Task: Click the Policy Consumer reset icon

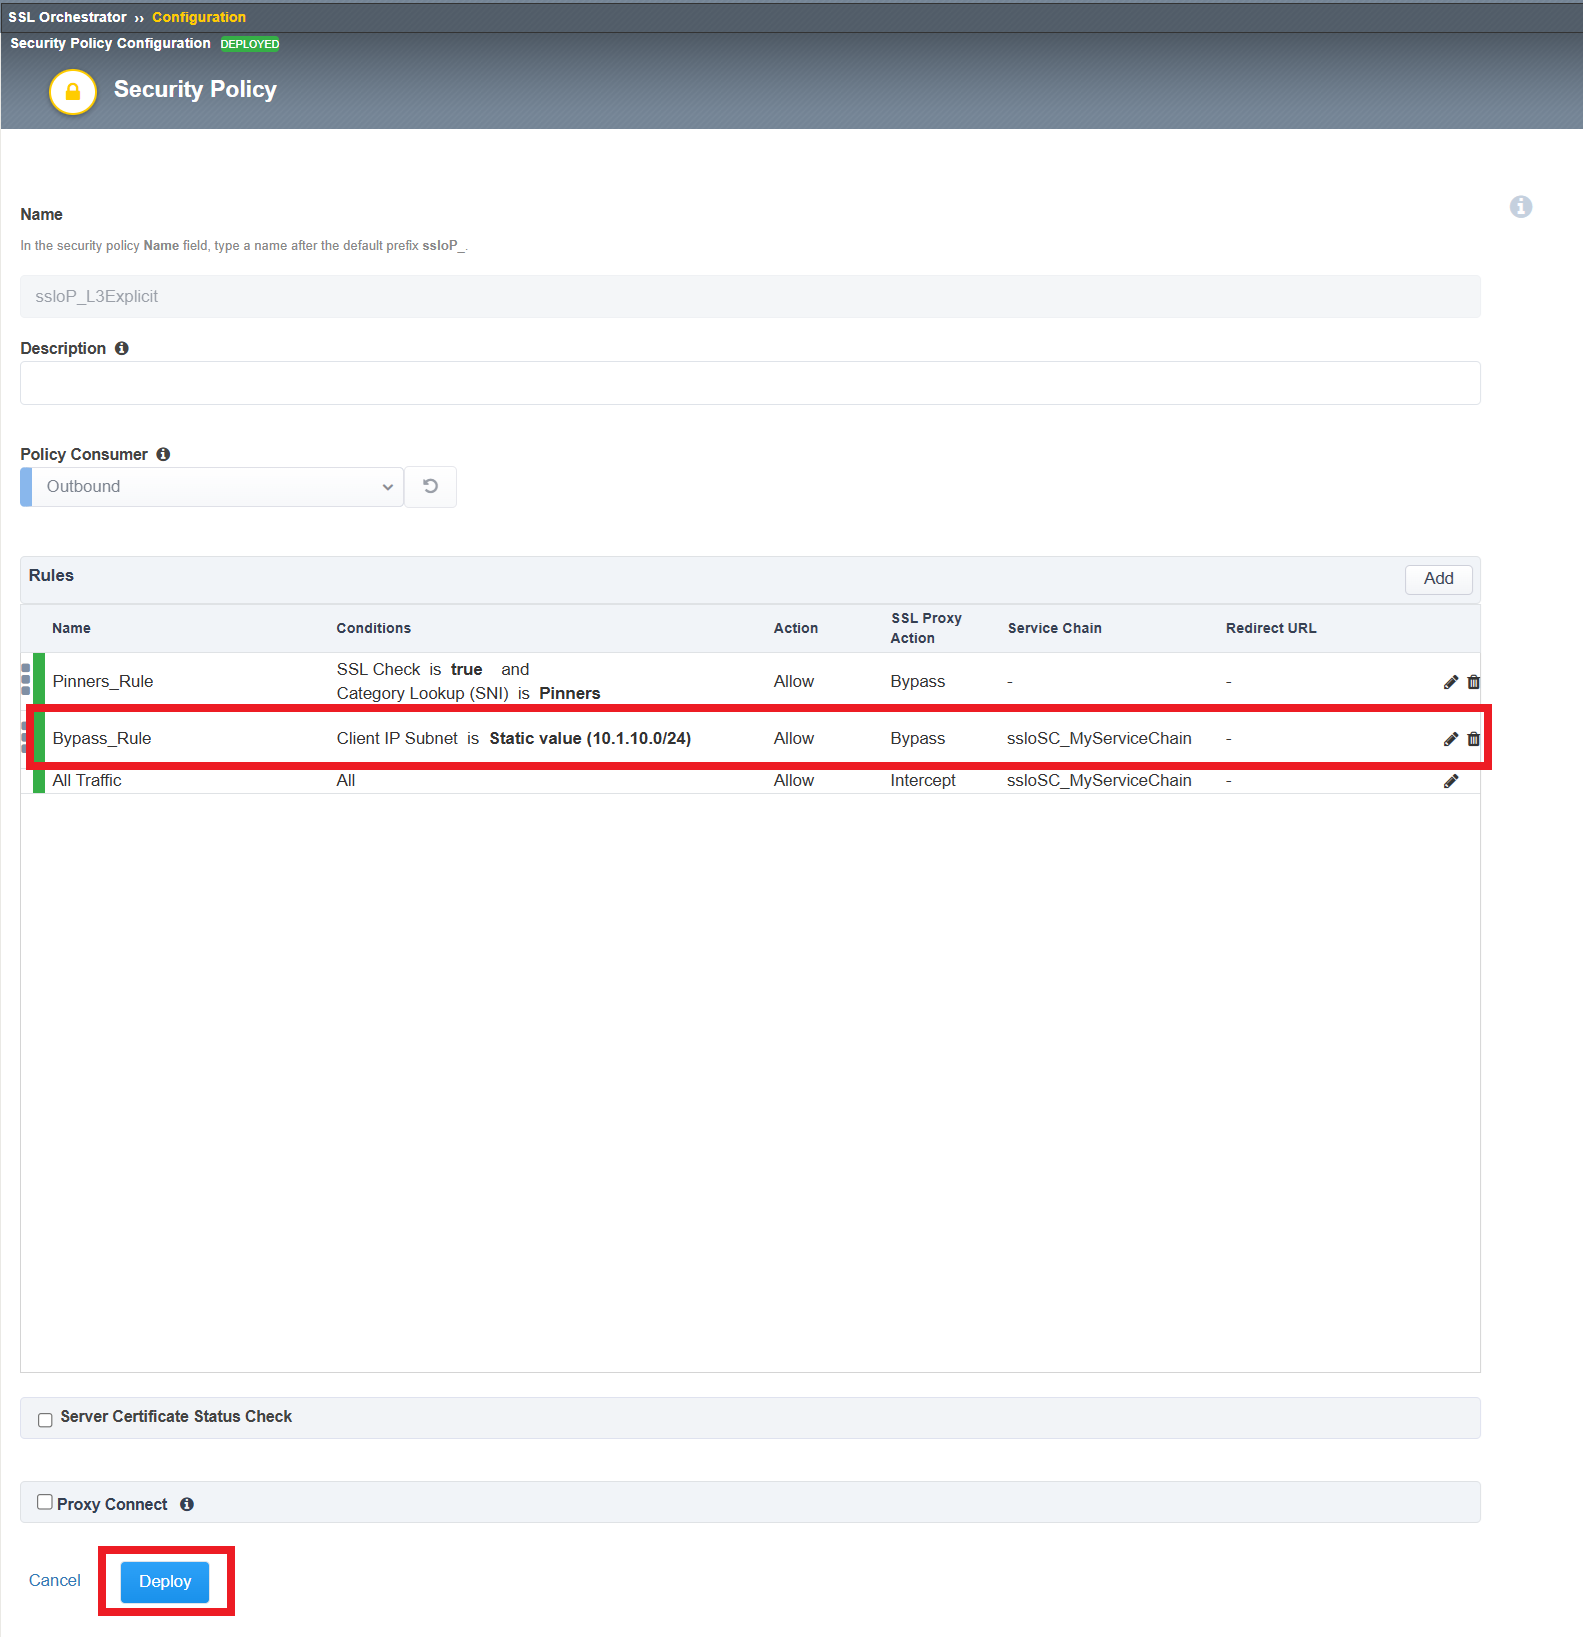Action: pyautogui.click(x=431, y=487)
